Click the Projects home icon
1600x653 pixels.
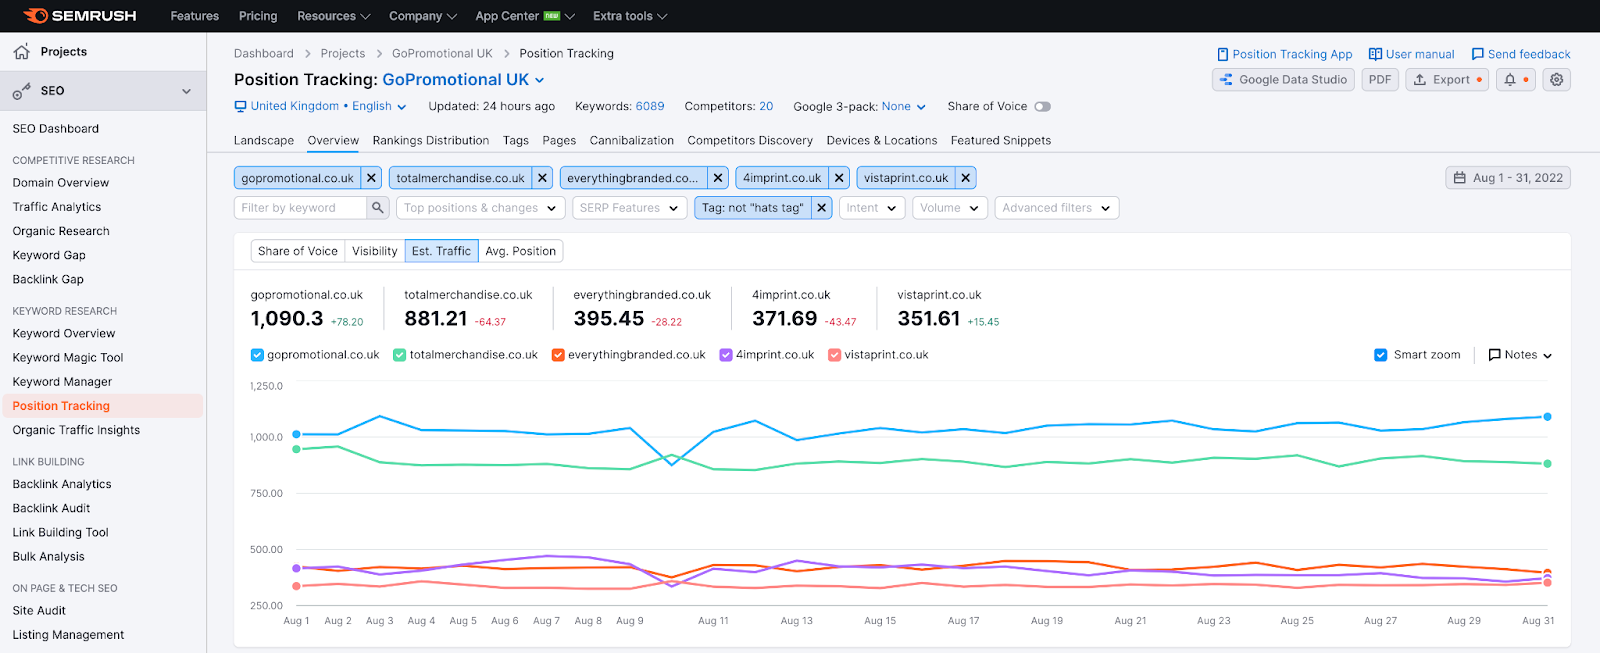[21, 52]
